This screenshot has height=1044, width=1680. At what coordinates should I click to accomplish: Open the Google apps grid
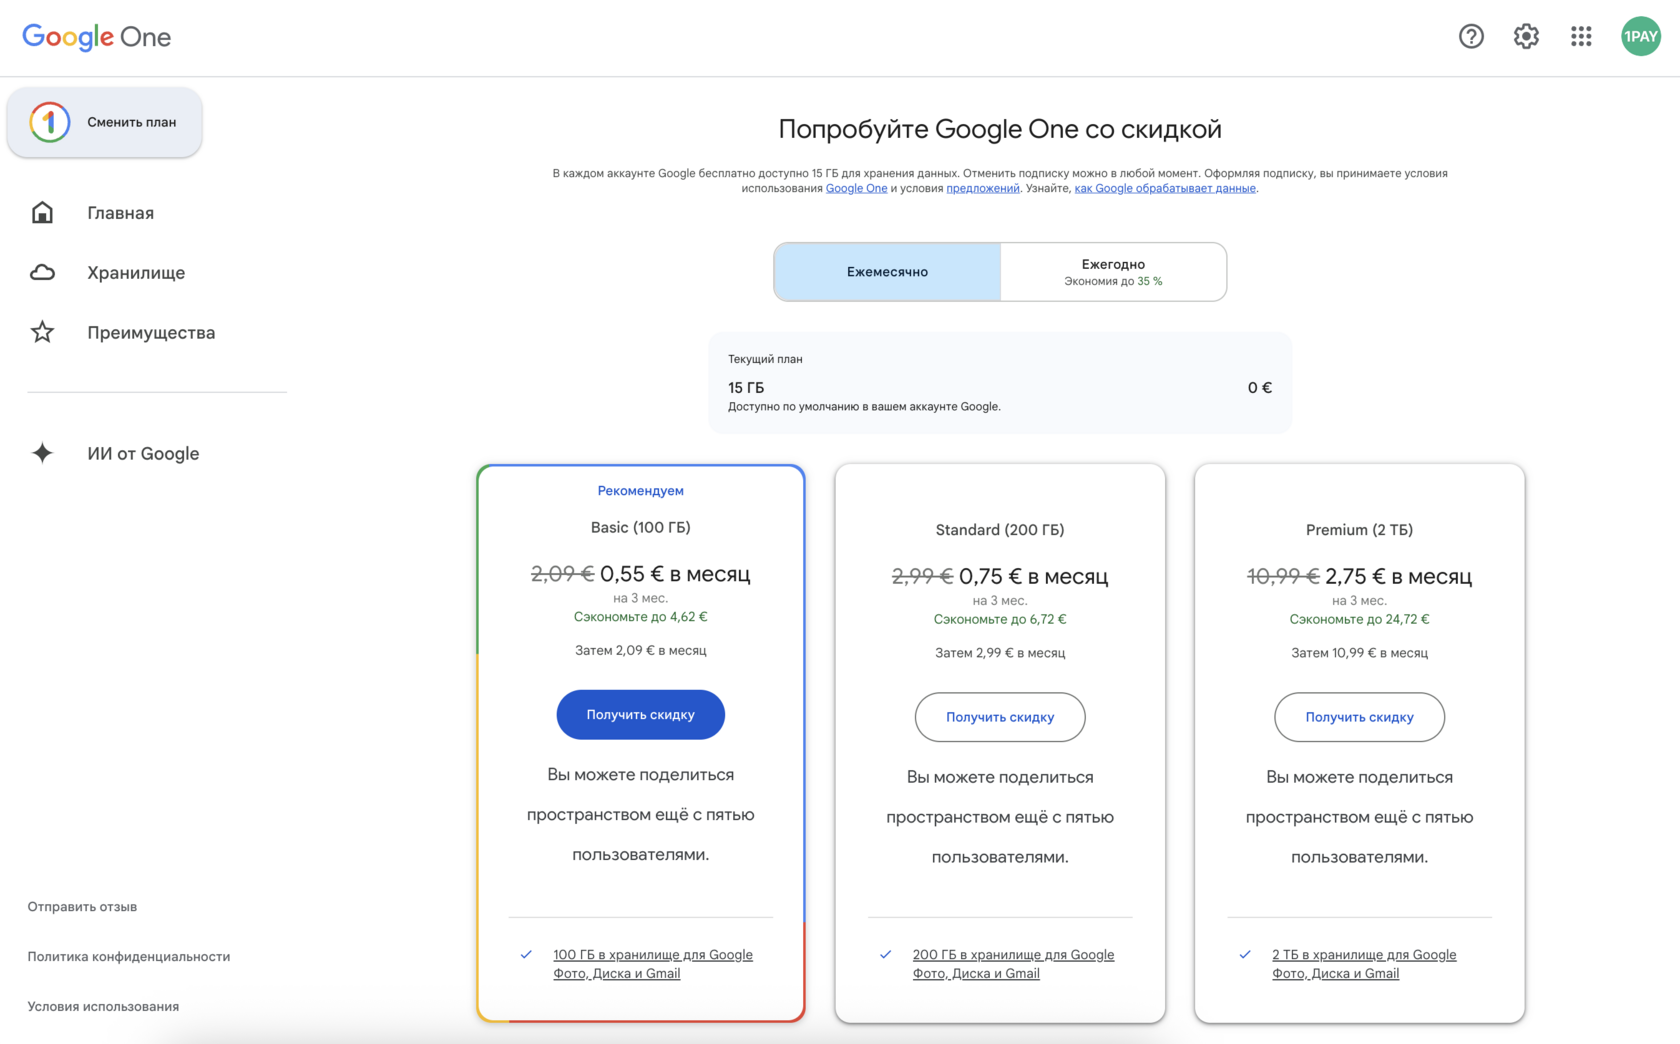[1581, 37]
